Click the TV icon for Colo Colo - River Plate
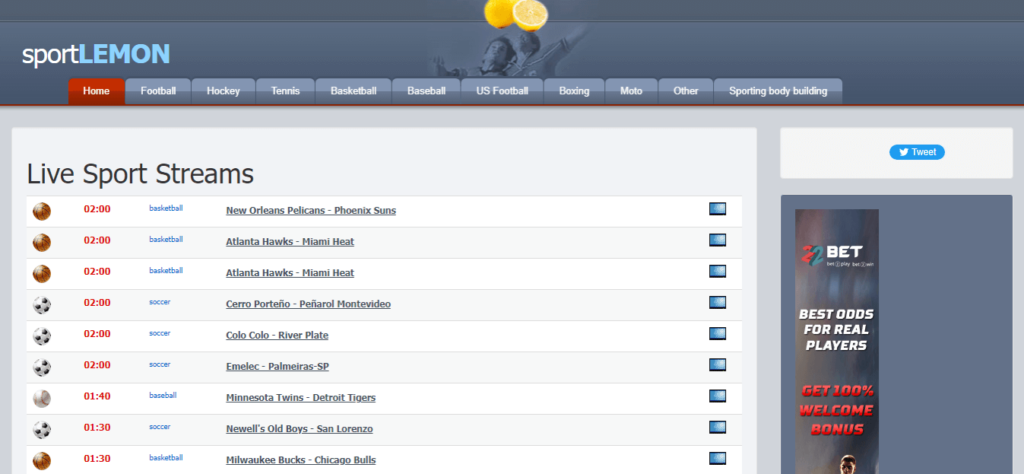The width and height of the screenshot is (1024, 474). click(717, 334)
